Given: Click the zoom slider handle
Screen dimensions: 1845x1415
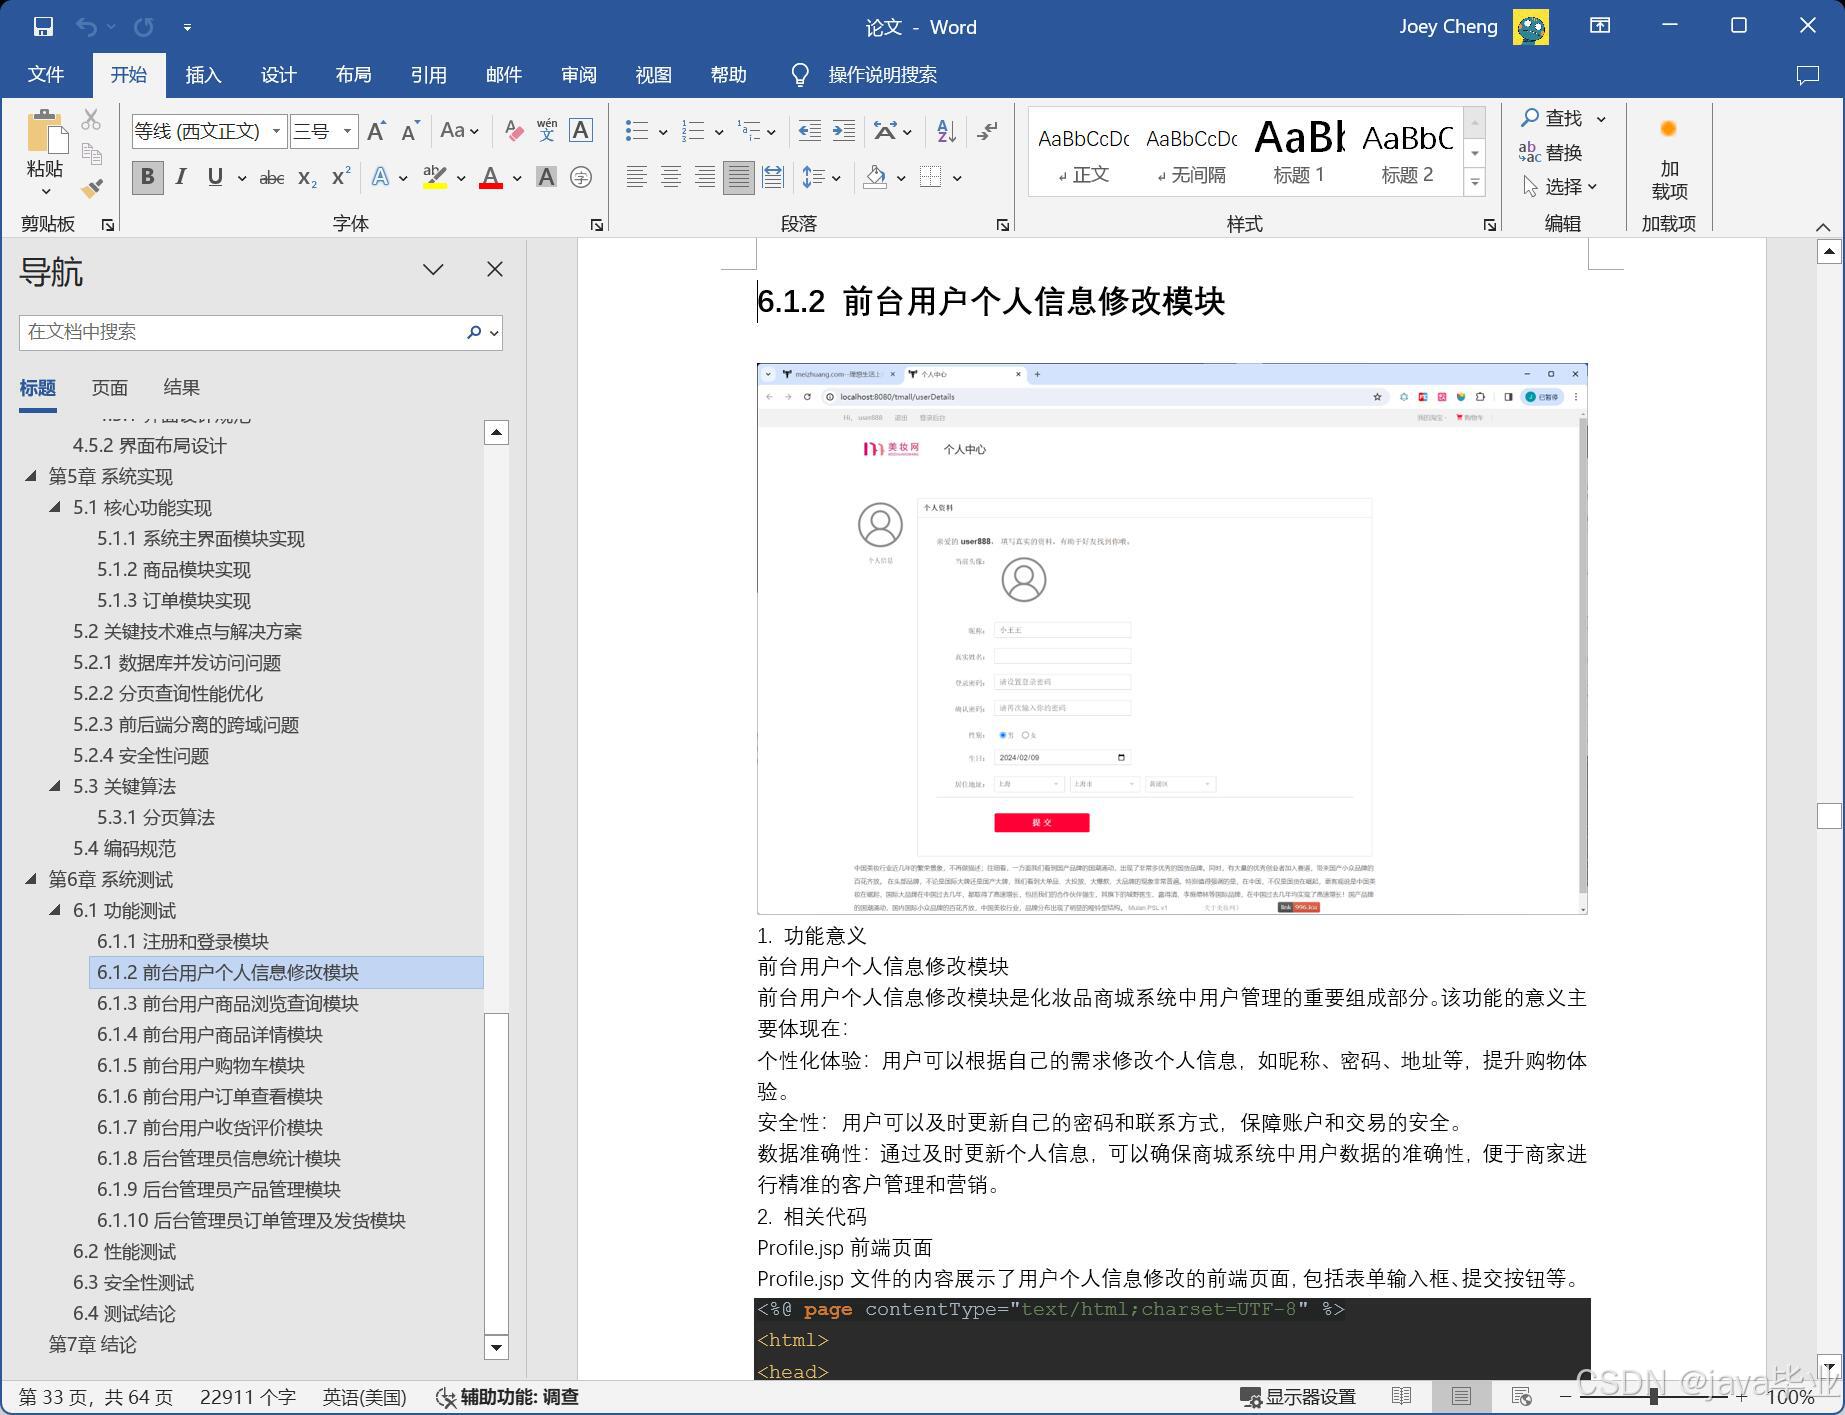Looking at the screenshot, I should click(x=1654, y=1397).
